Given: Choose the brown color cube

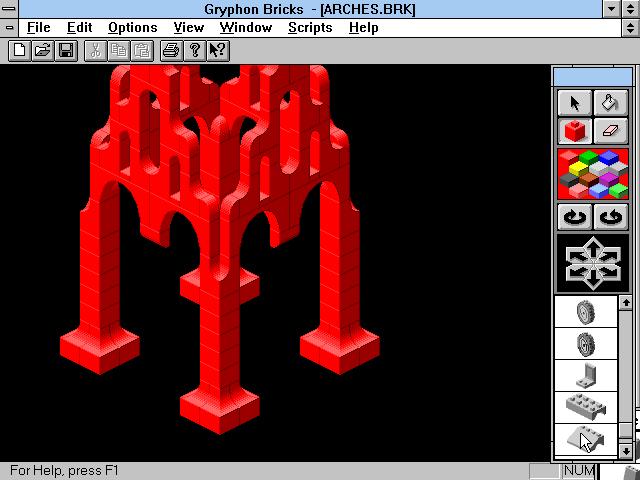Looking at the screenshot, I should coord(588,179).
